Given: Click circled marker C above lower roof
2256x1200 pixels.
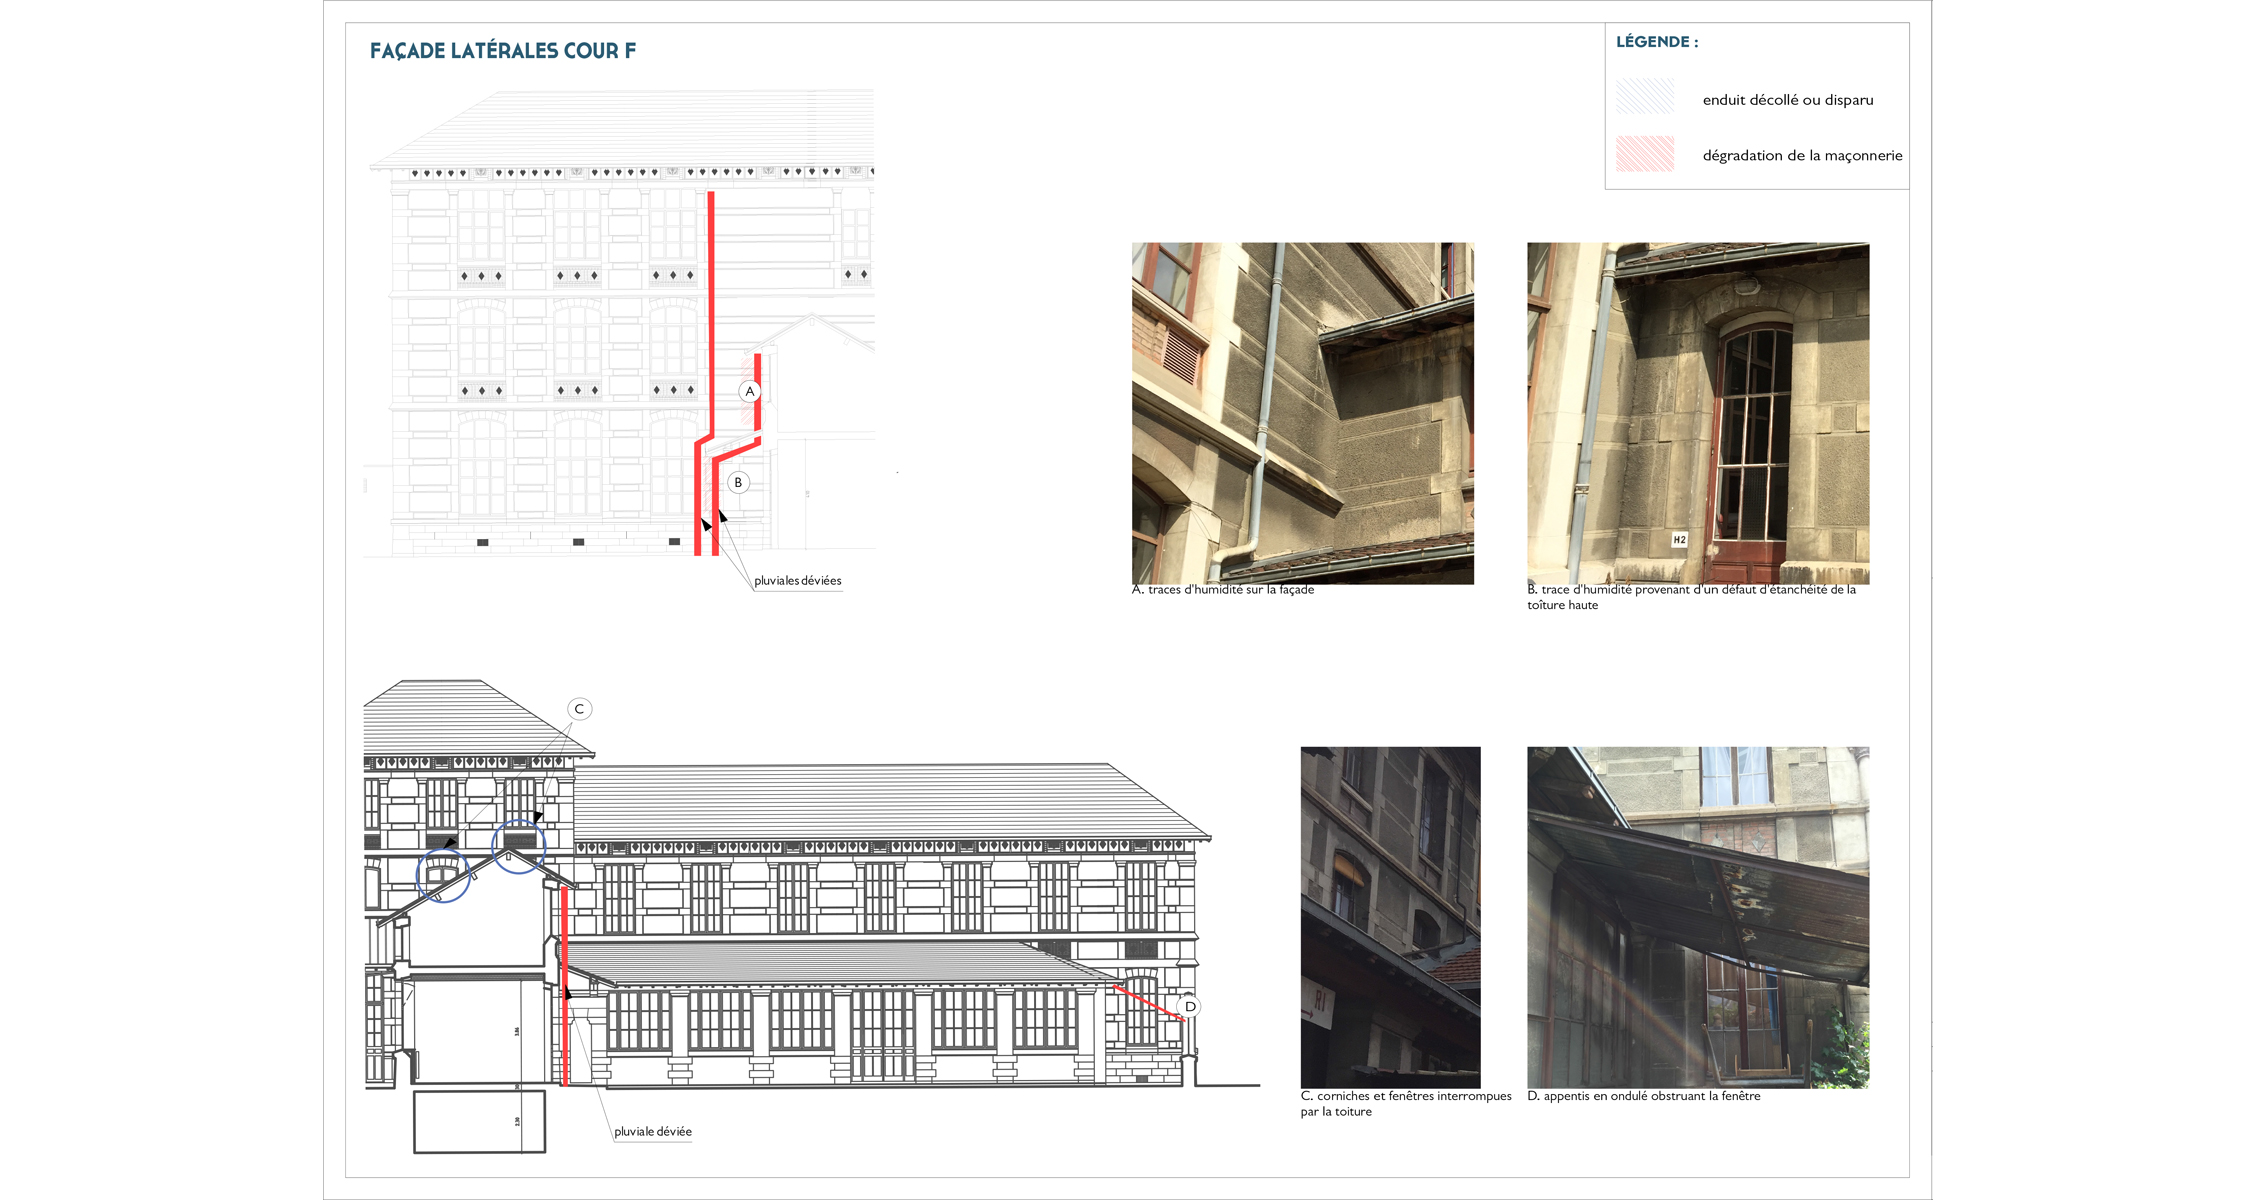Looking at the screenshot, I should point(579,709).
